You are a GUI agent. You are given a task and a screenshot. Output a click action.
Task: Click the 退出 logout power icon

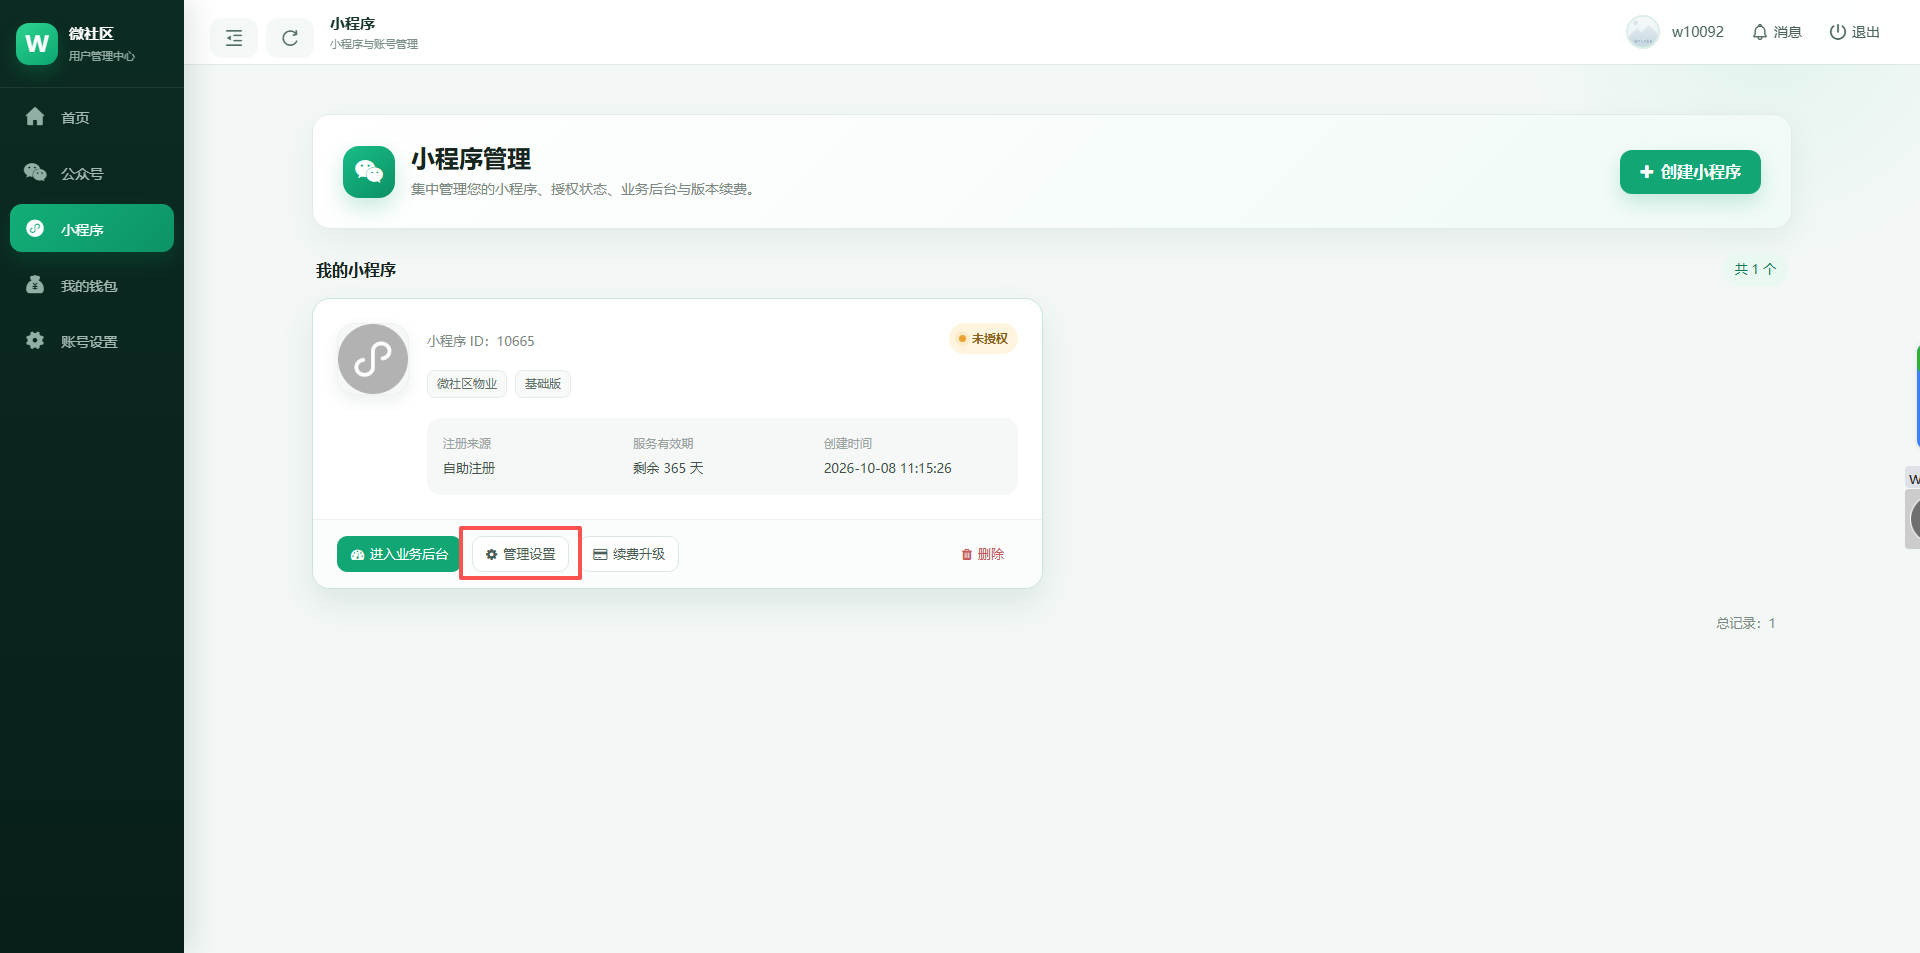pos(1855,32)
